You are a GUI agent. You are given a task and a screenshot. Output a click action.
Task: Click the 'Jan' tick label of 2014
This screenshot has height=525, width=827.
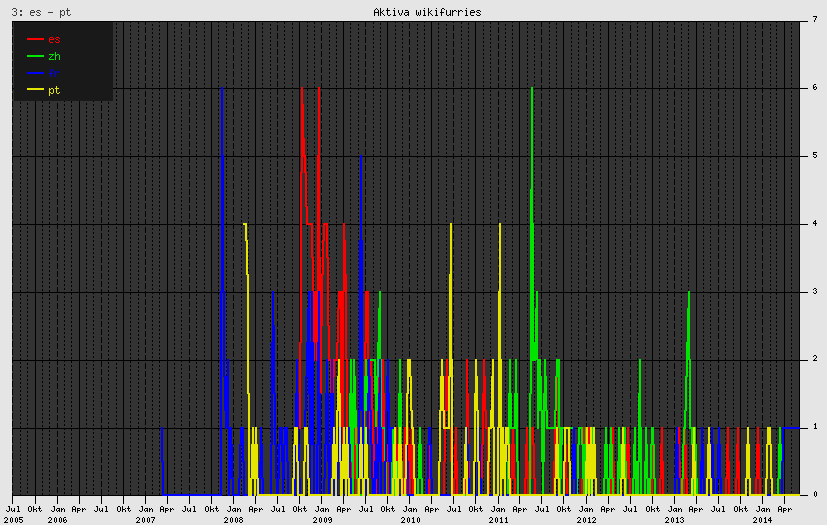[763, 509]
